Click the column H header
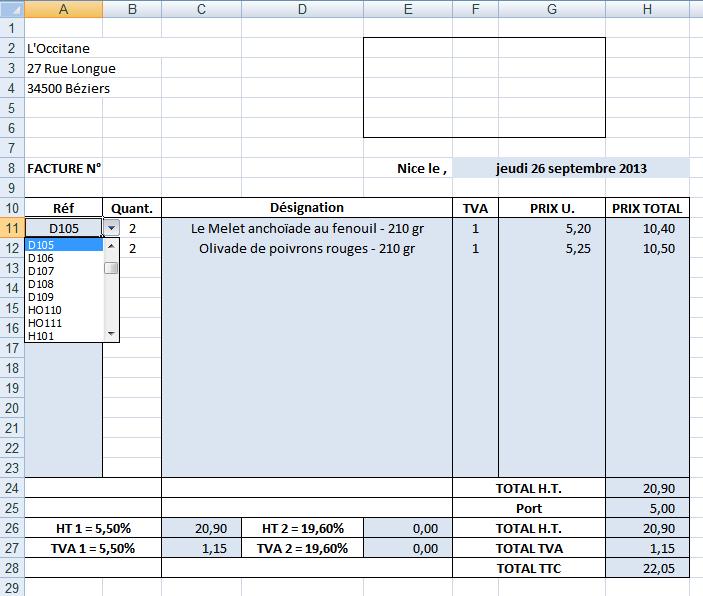Viewport: 703px width, 596px height. tap(647, 9)
